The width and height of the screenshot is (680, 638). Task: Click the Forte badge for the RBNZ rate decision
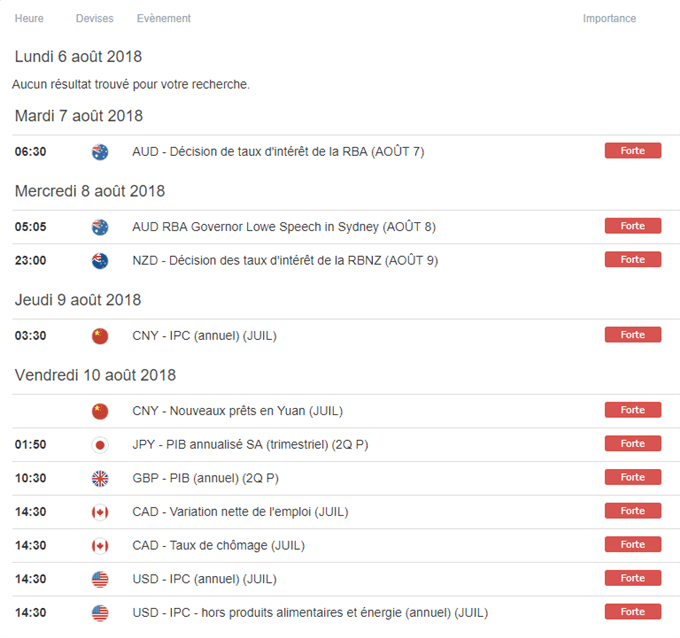pos(633,259)
